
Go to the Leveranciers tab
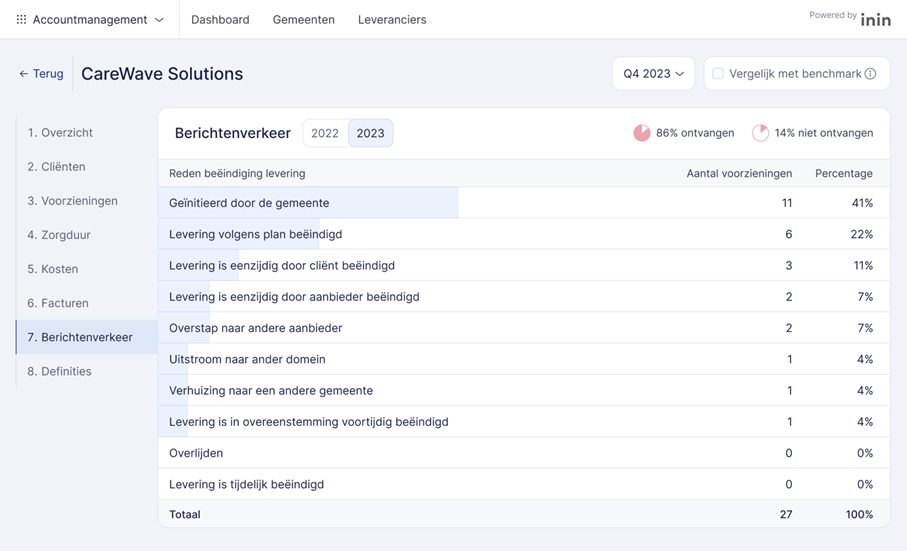[392, 20]
